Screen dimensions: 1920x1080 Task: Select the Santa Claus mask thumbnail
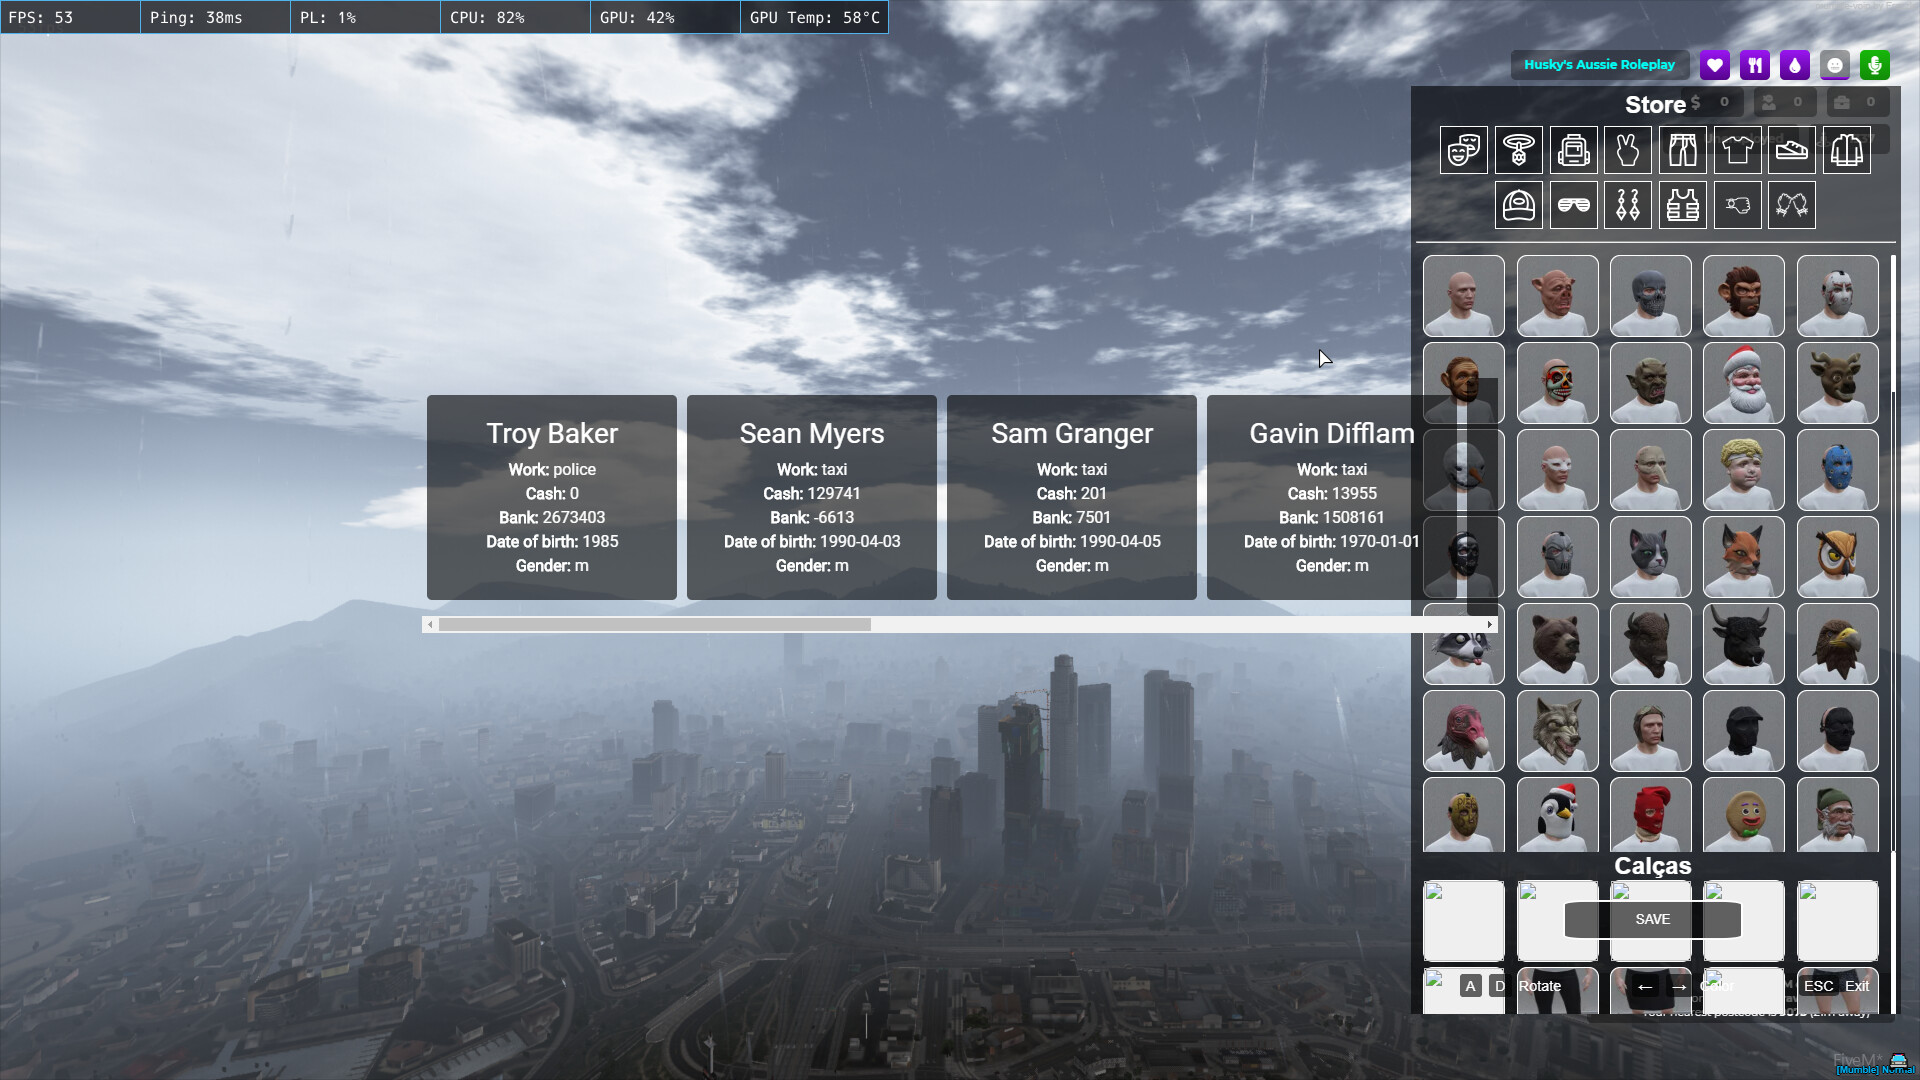click(1743, 383)
